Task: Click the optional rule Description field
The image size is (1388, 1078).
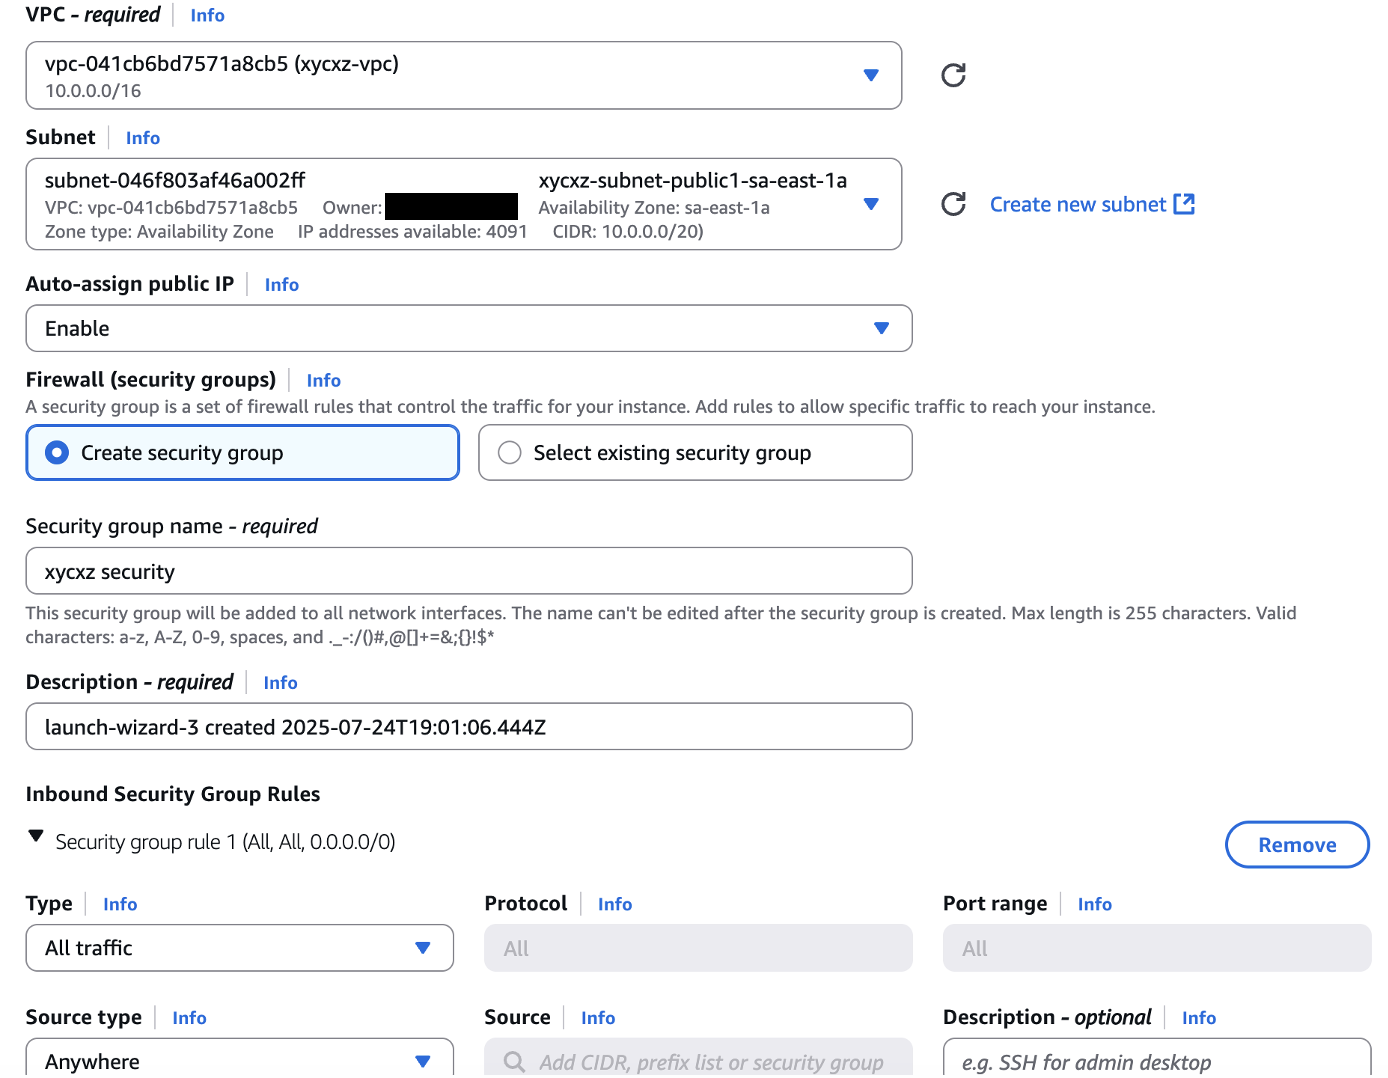Action: [1156, 1061]
